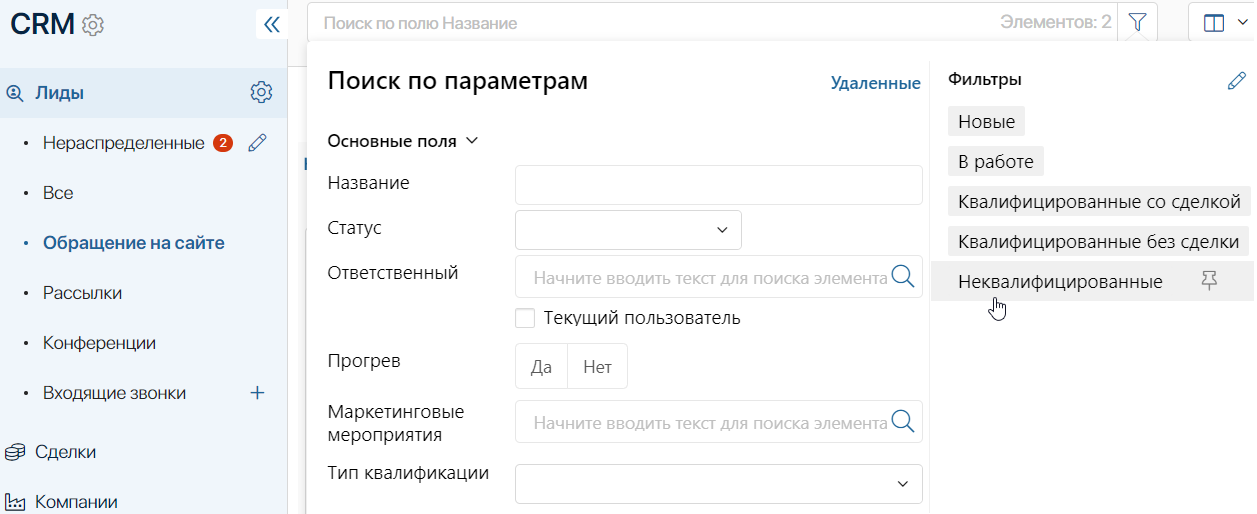Image resolution: width=1257 pixels, height=514 pixels.
Task: Open the view layout dropdown at top right
Action: point(1226,22)
